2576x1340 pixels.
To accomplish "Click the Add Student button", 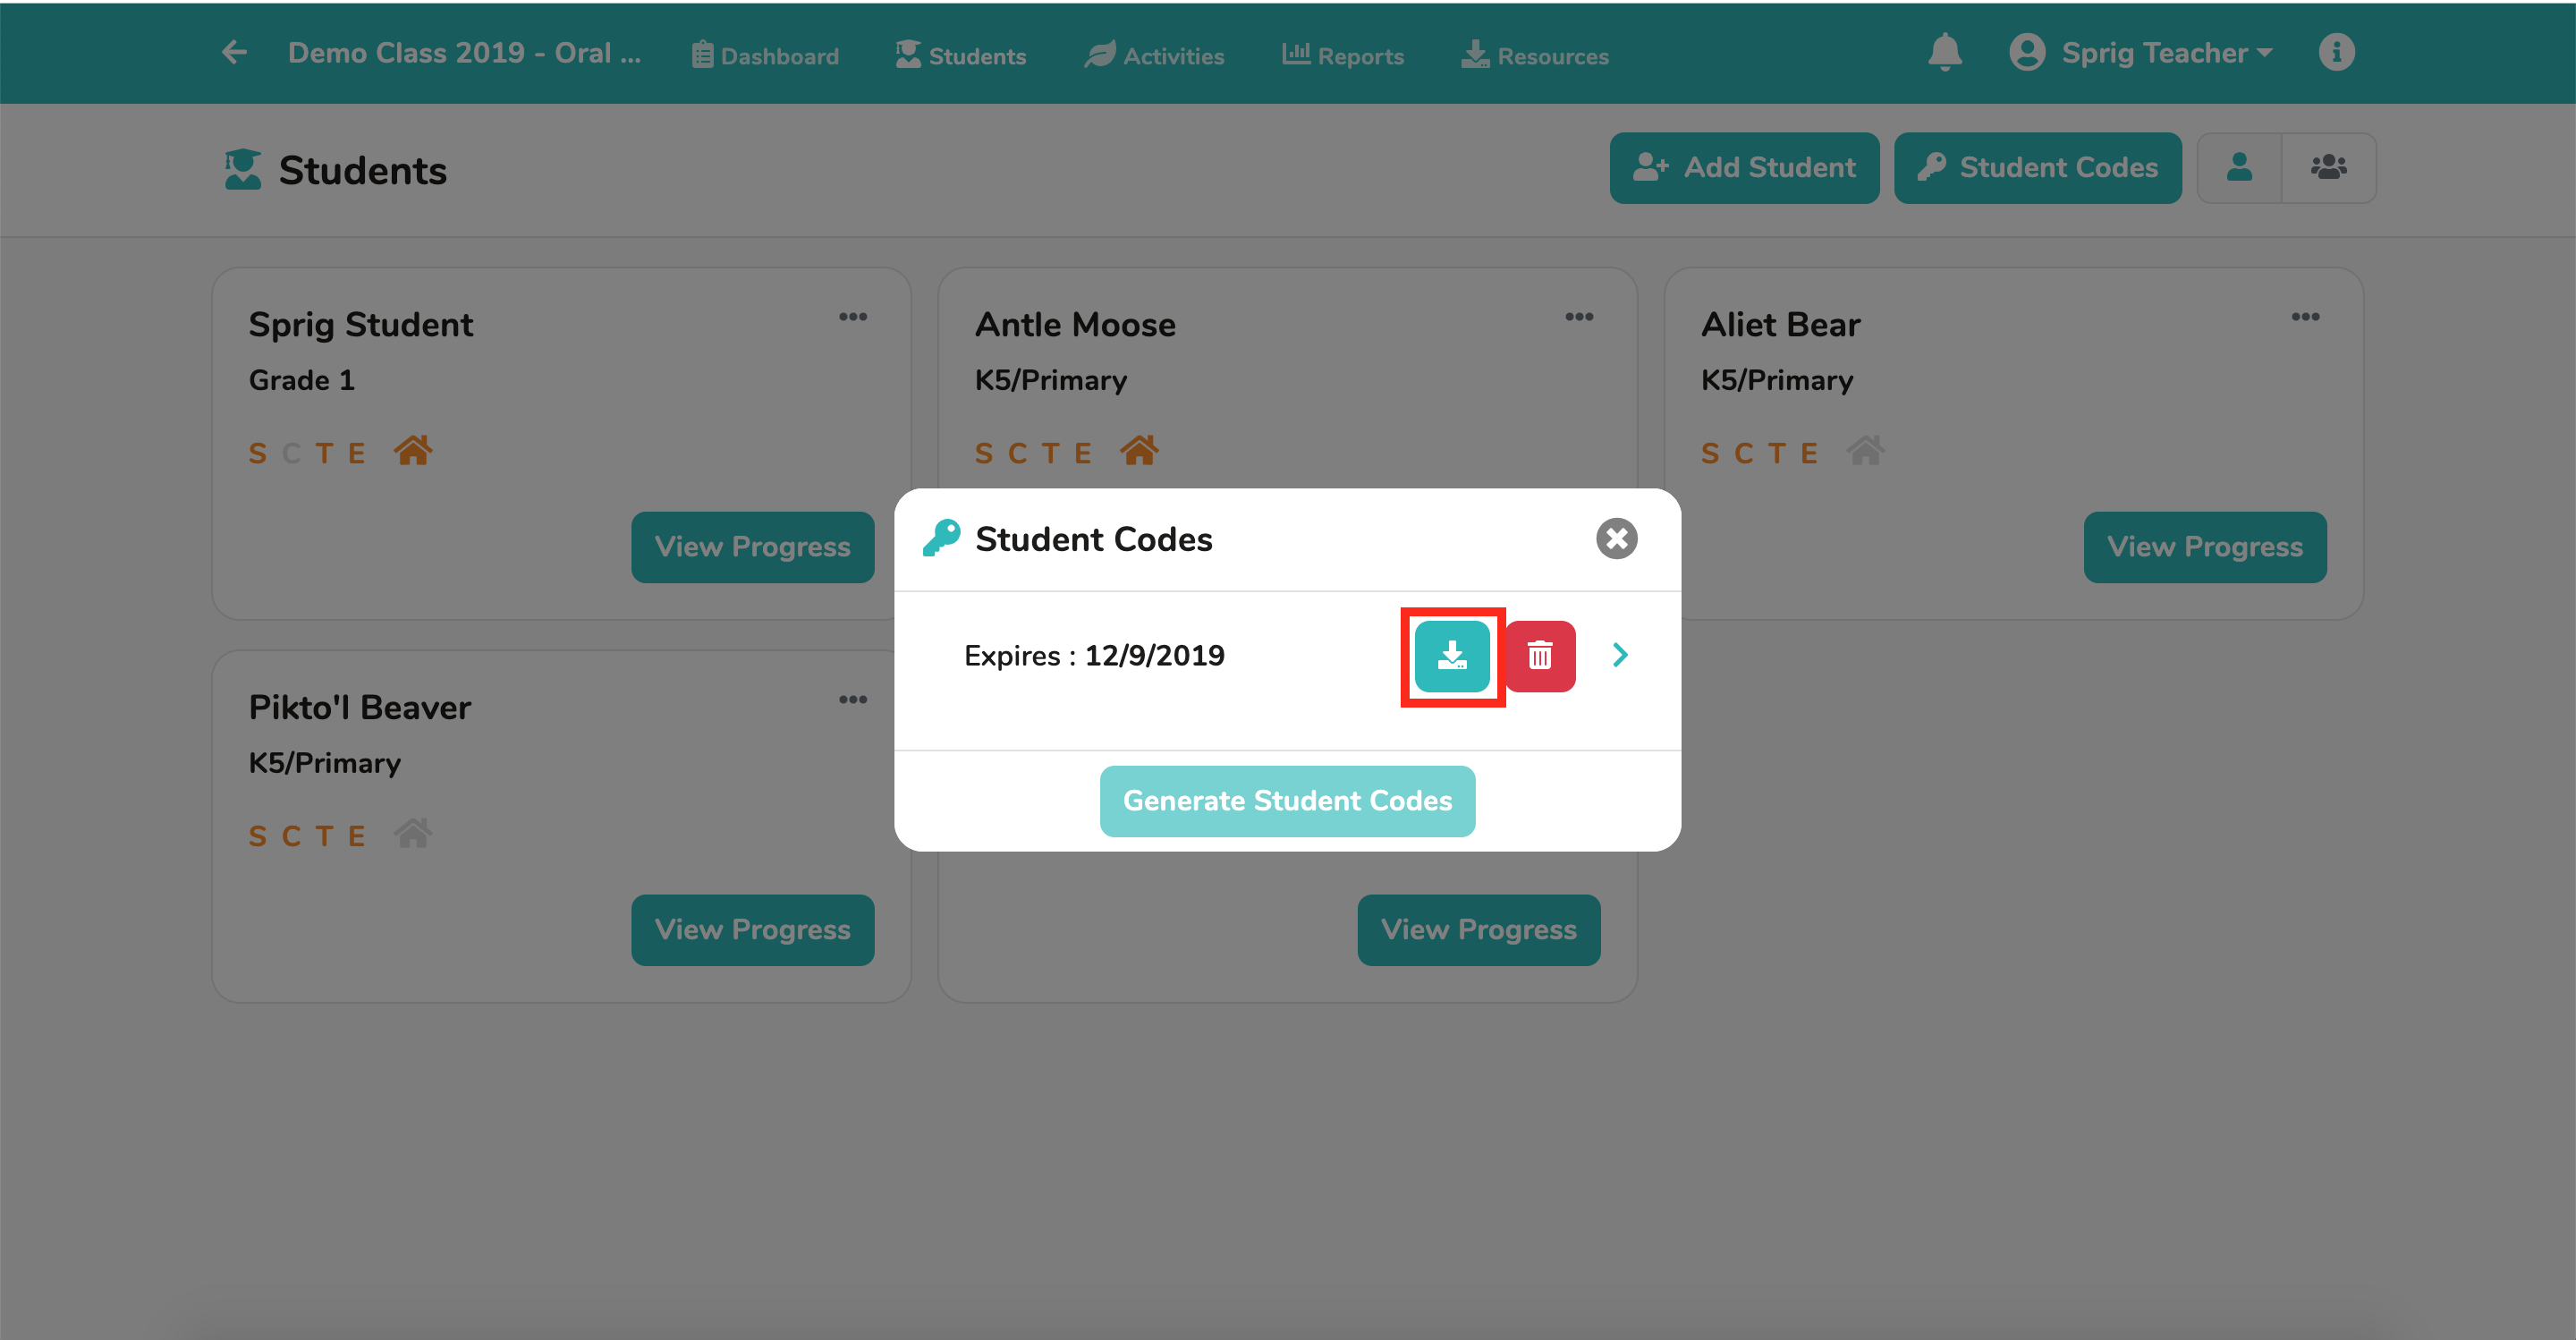I will pos(1744,167).
